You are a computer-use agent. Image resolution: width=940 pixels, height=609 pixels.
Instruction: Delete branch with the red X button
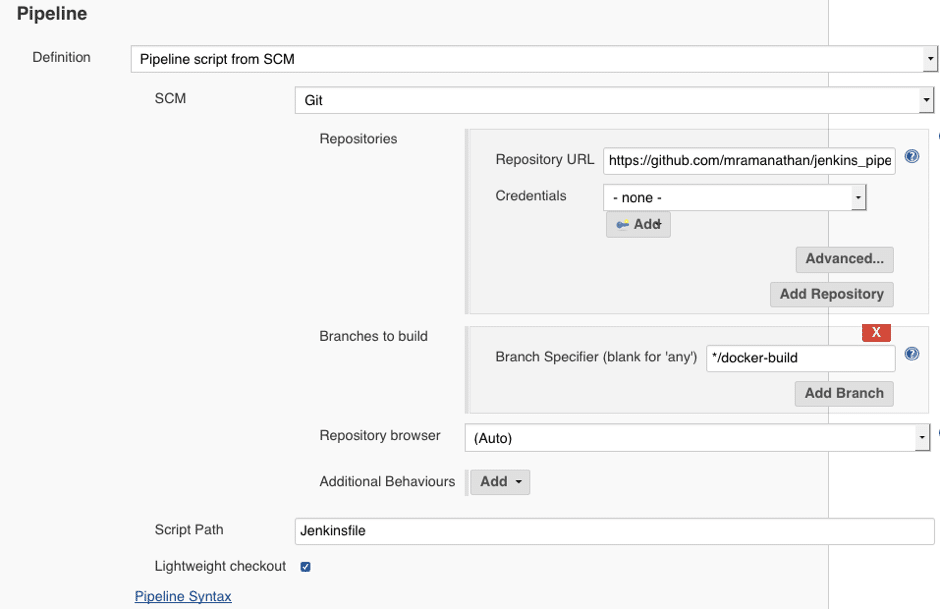pos(876,332)
